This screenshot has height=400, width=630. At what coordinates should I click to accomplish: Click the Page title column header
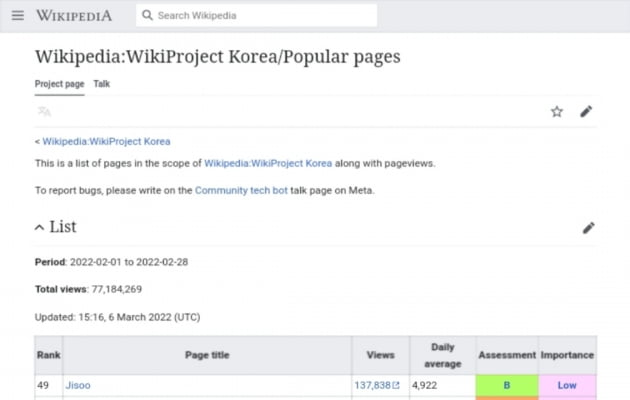(207, 355)
